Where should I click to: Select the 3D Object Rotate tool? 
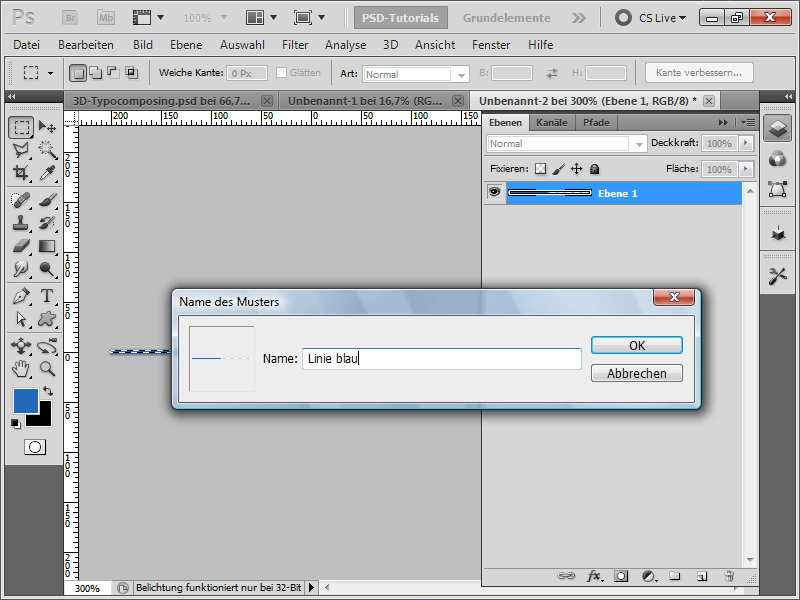21,346
